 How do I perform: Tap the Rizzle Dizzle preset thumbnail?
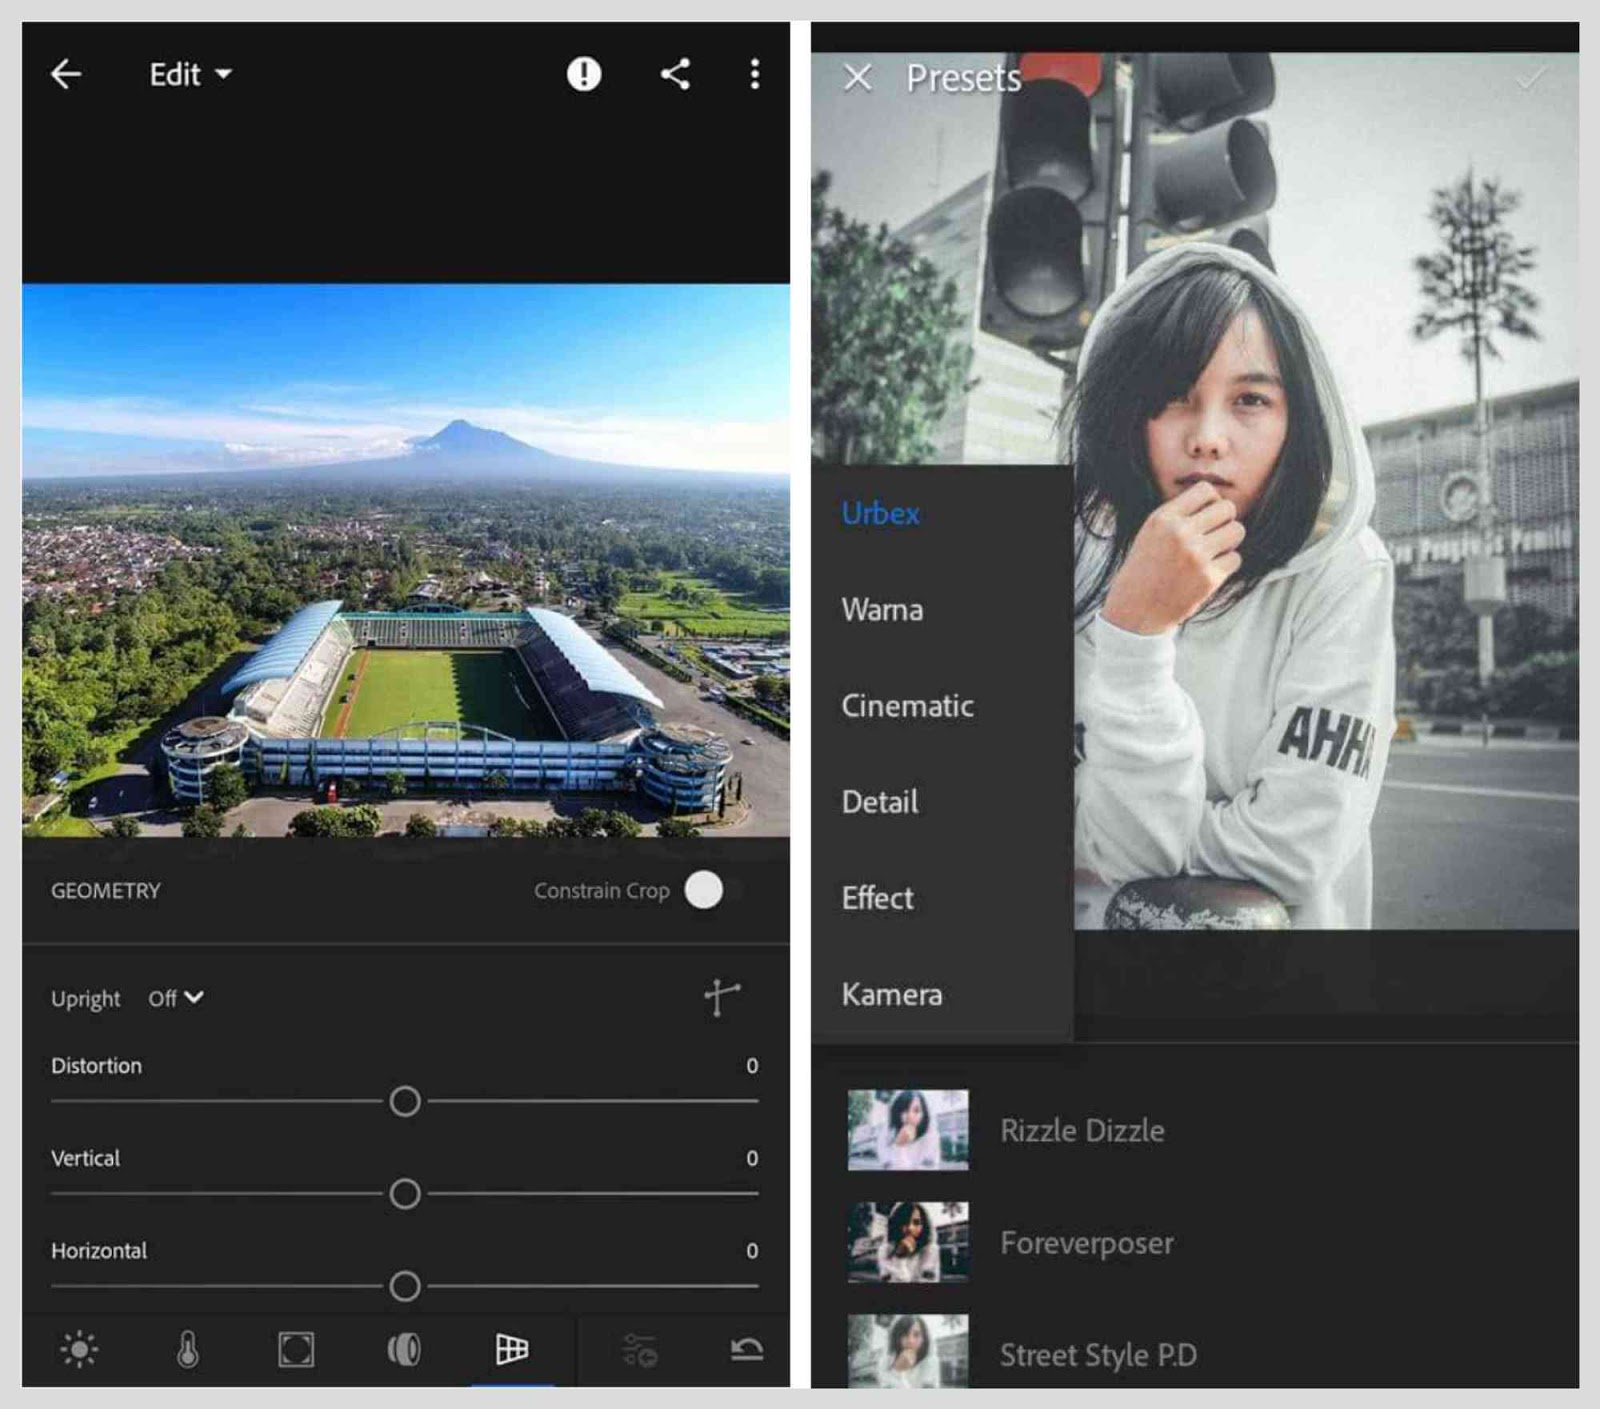click(906, 1130)
